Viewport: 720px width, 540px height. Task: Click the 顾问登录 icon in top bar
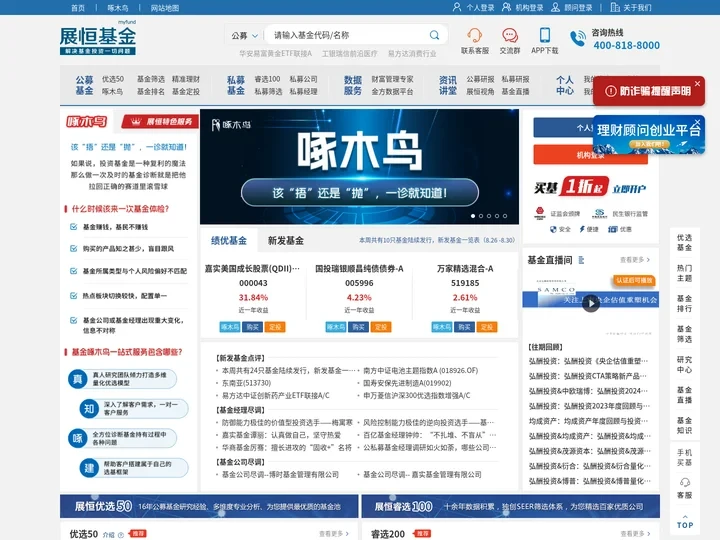pyautogui.click(x=555, y=7)
